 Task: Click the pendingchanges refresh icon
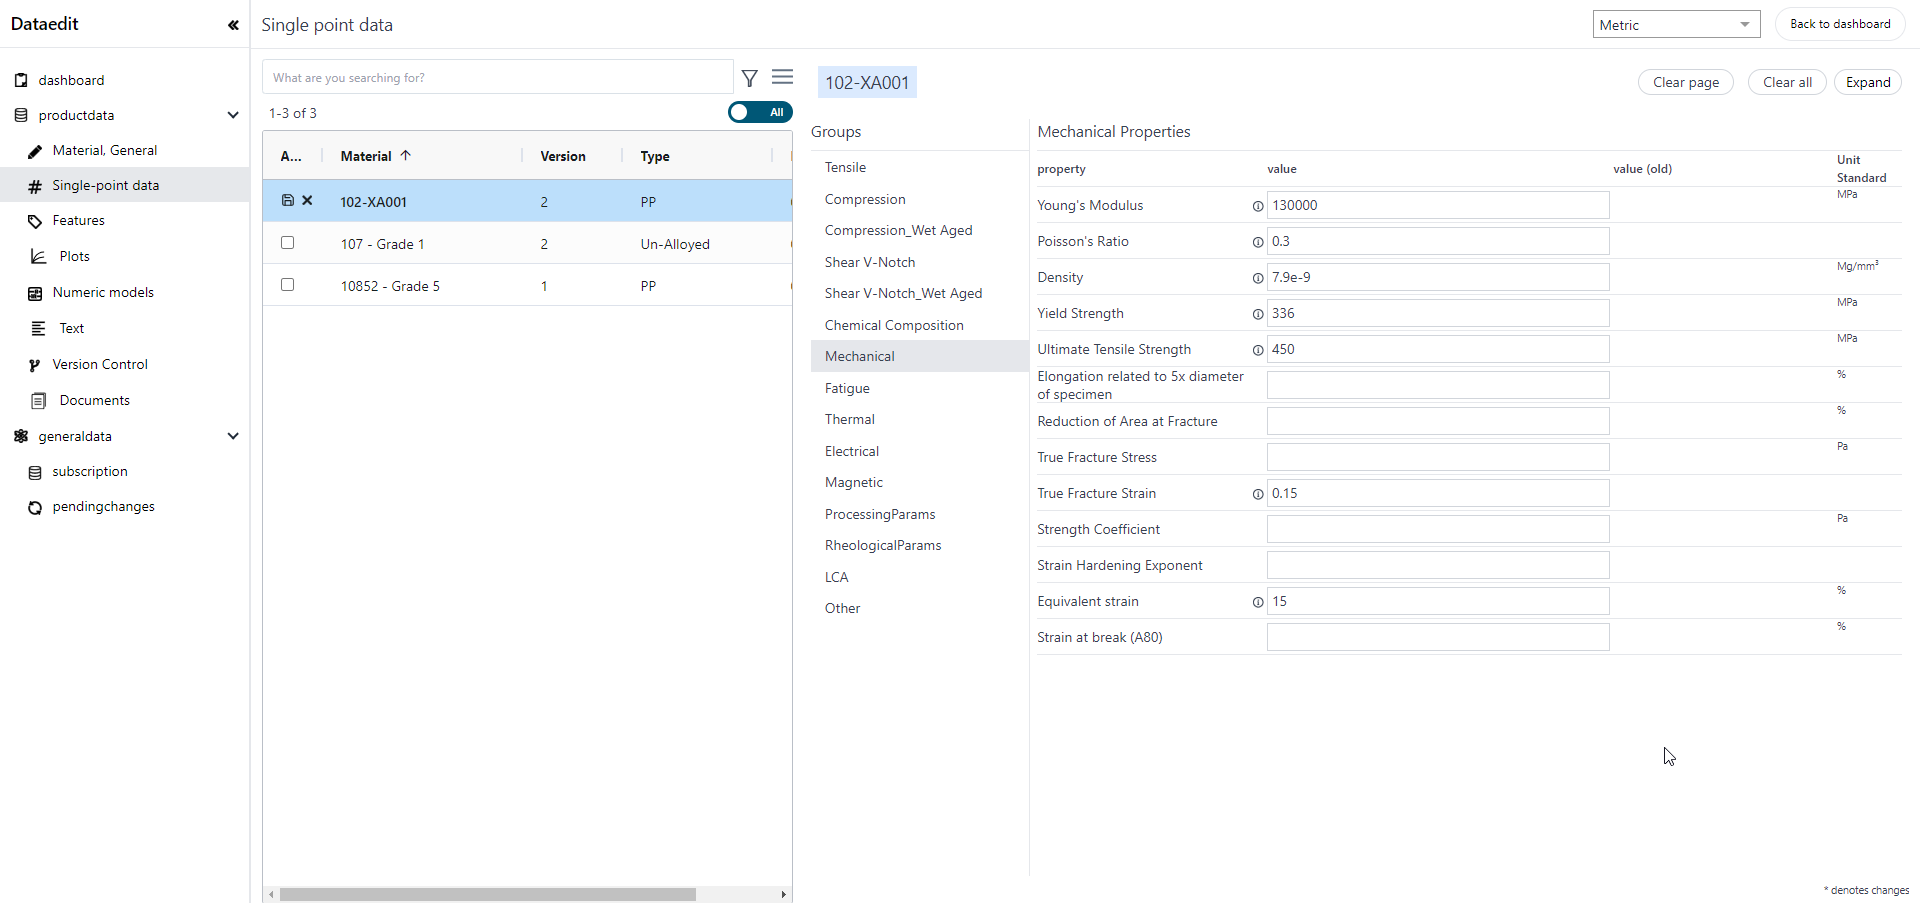pos(35,507)
